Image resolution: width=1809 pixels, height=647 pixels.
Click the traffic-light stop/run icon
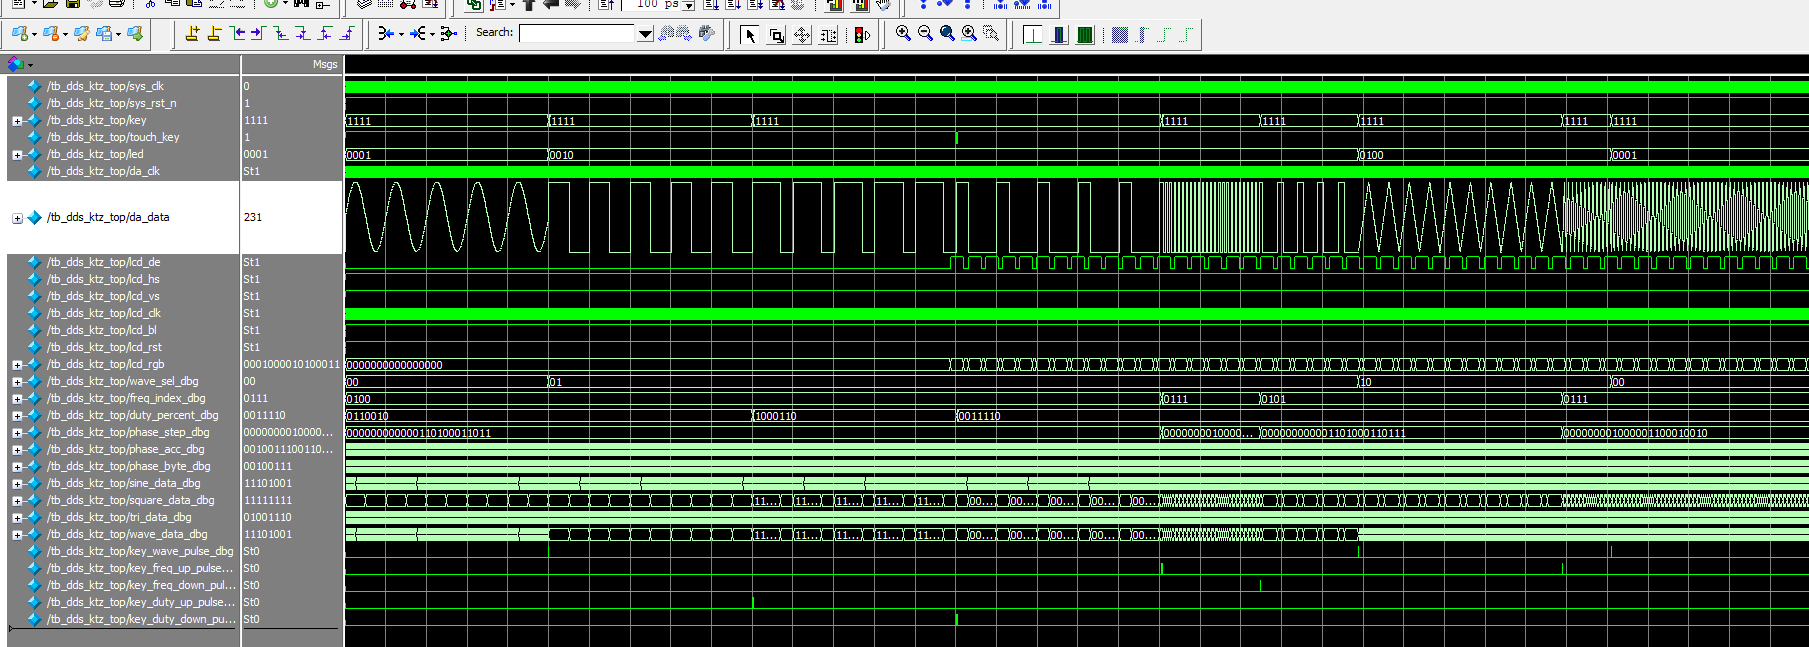pos(862,35)
